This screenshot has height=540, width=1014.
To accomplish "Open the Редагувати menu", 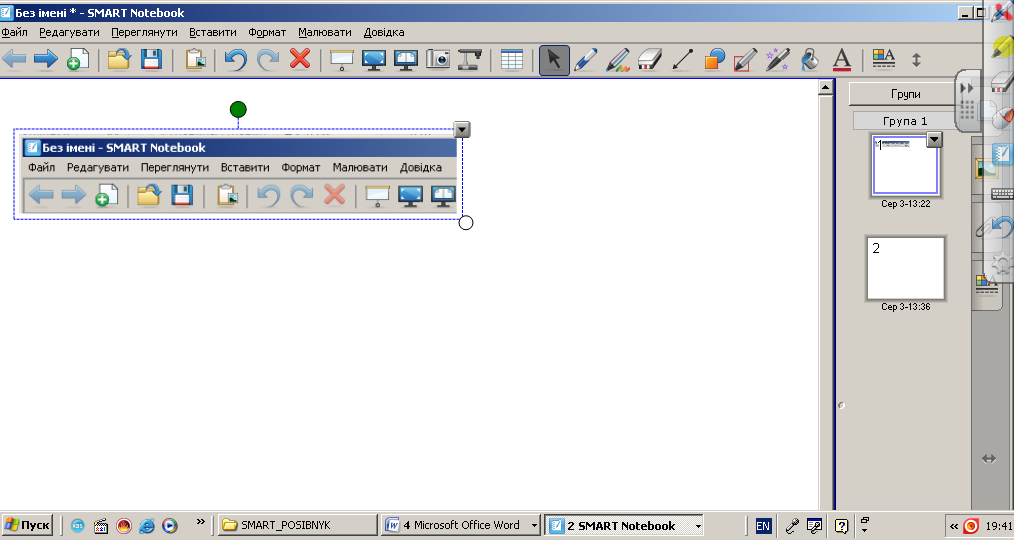I will click(x=69, y=32).
